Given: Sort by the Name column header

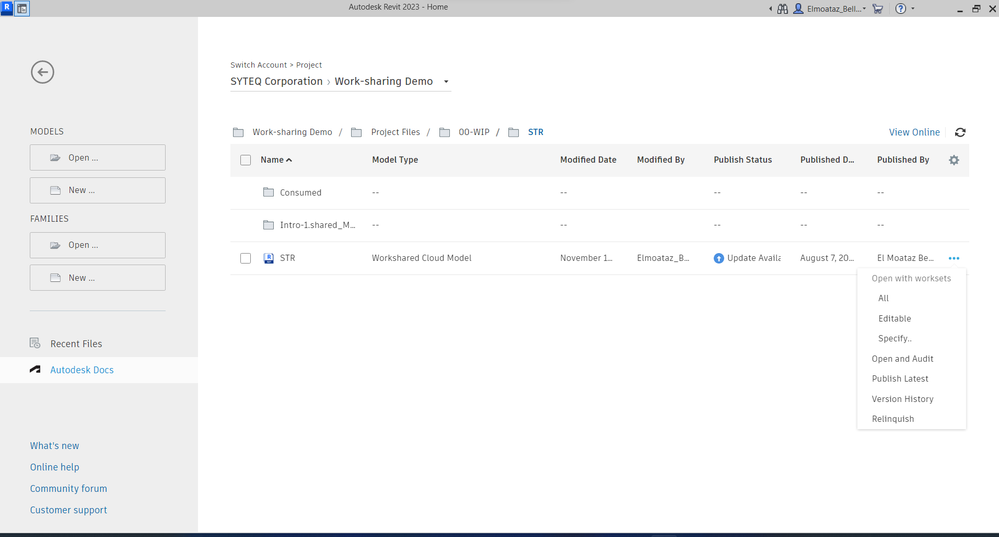Looking at the screenshot, I should [276, 160].
